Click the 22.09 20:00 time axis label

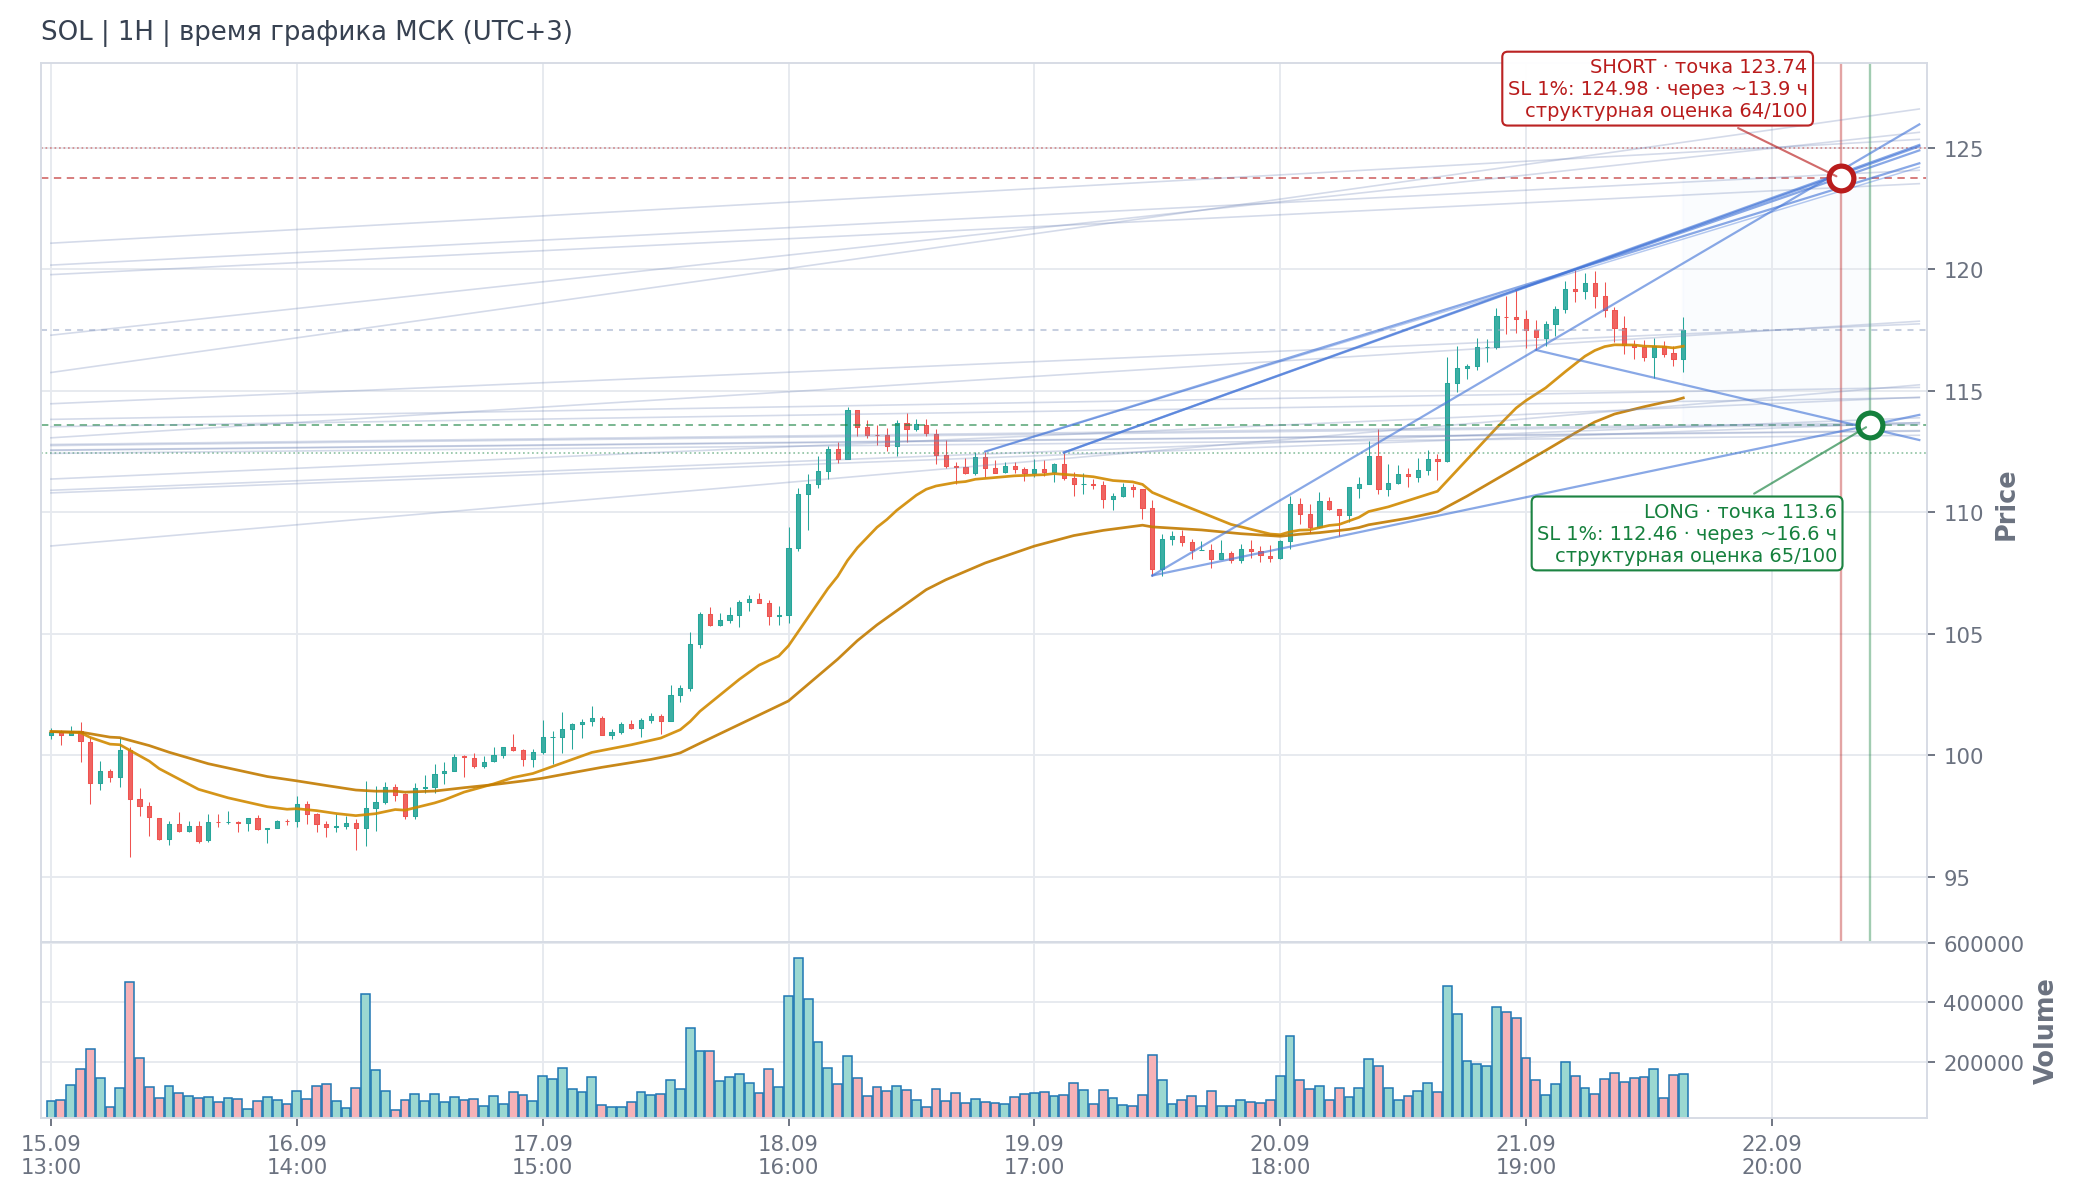[1771, 1154]
